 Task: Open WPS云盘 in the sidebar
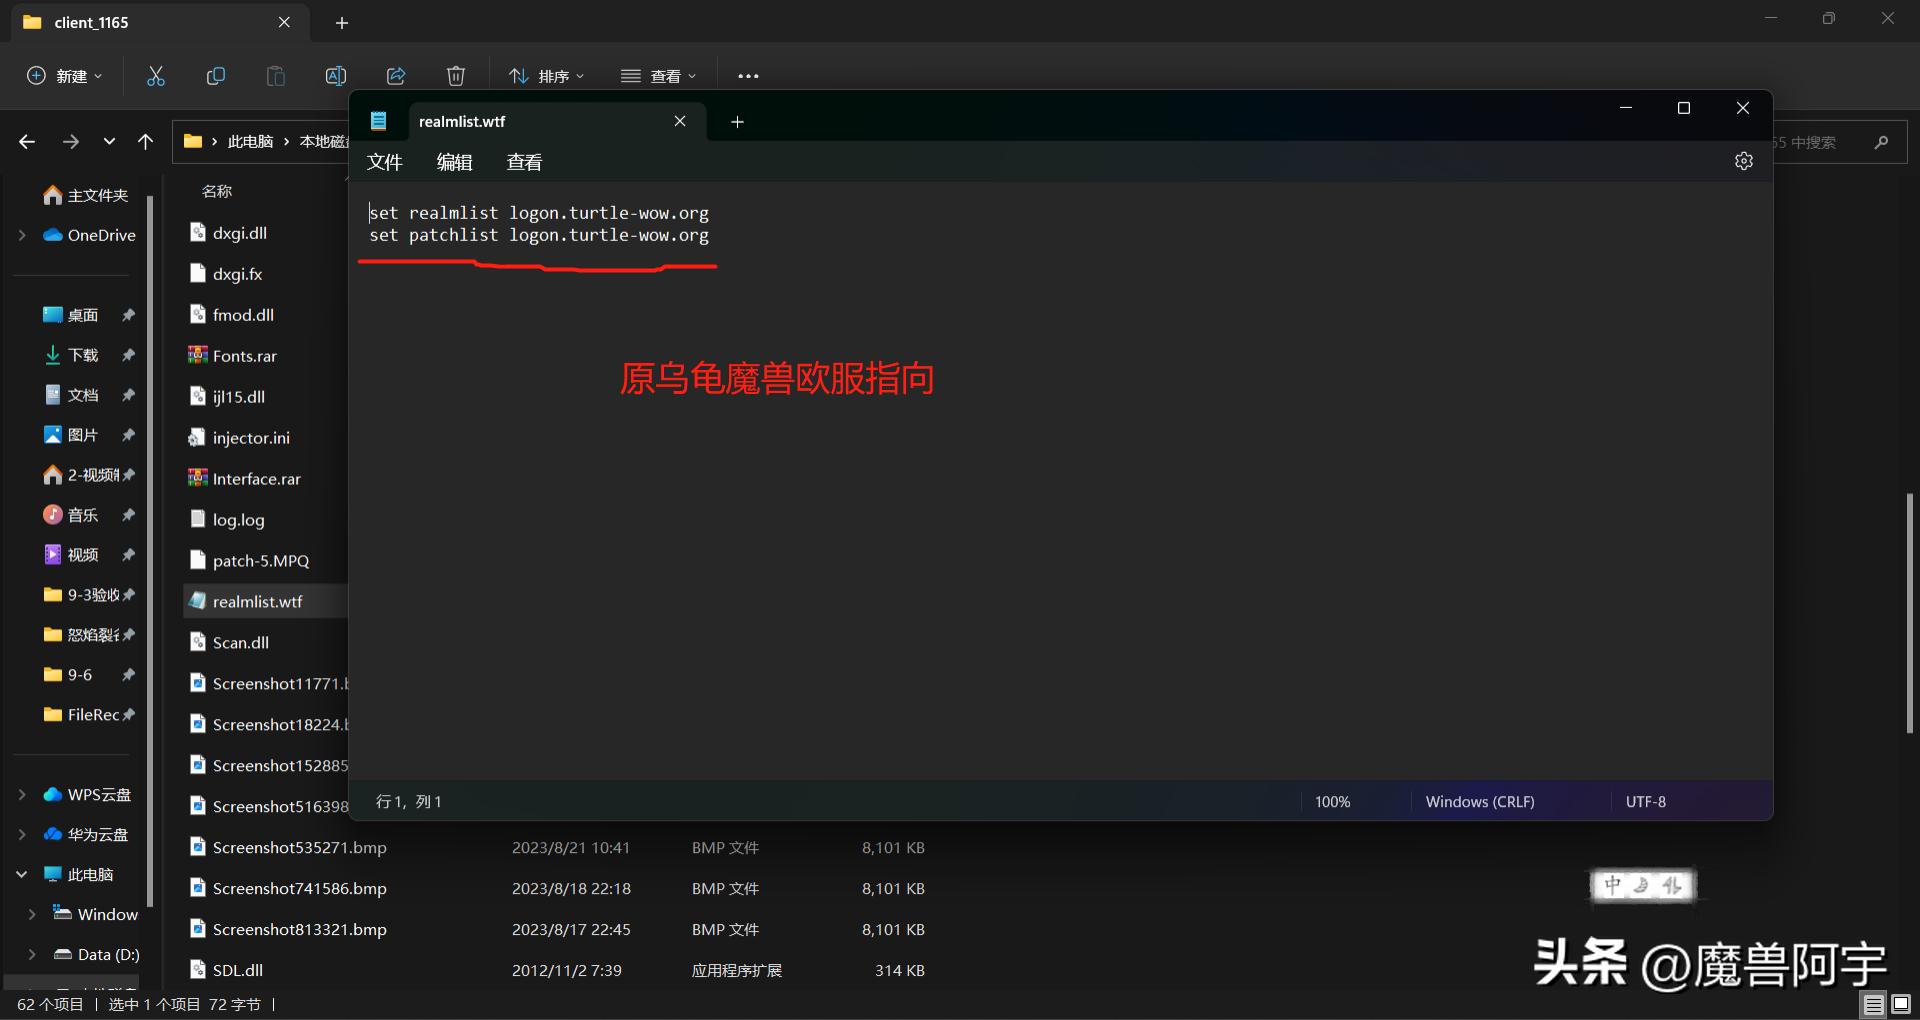(87, 795)
